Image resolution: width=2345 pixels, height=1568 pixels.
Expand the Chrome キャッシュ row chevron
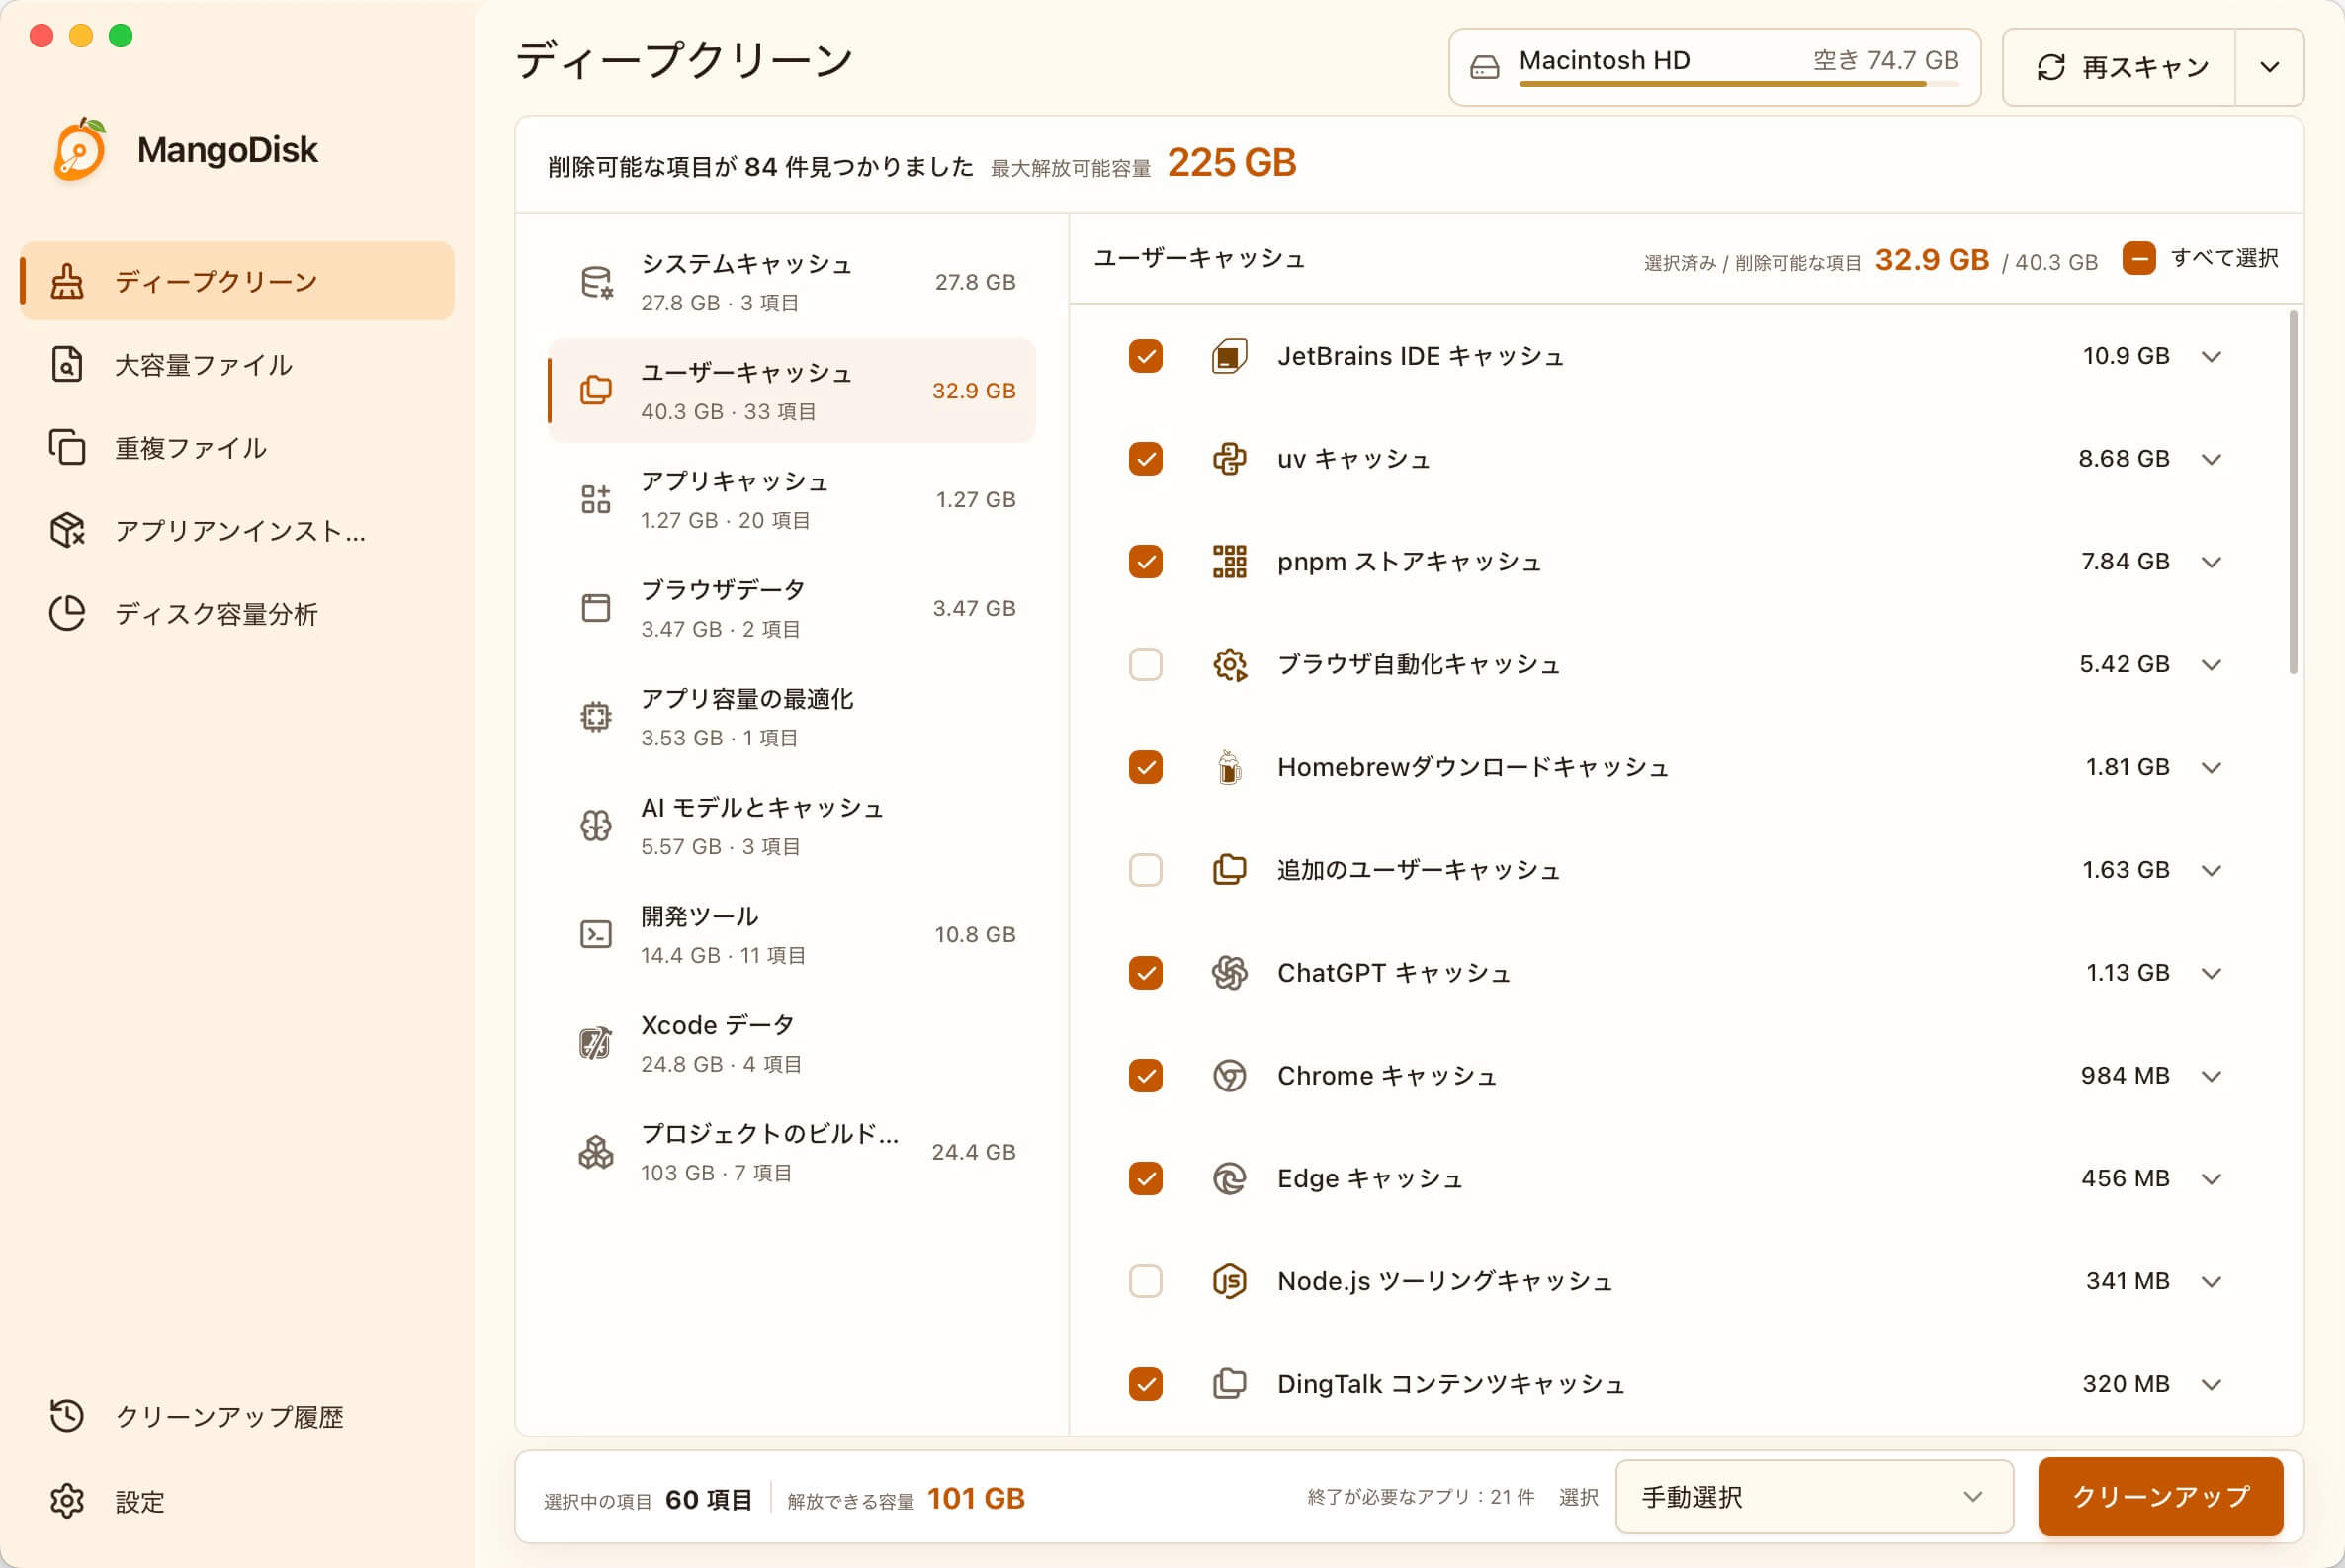2211,1077
